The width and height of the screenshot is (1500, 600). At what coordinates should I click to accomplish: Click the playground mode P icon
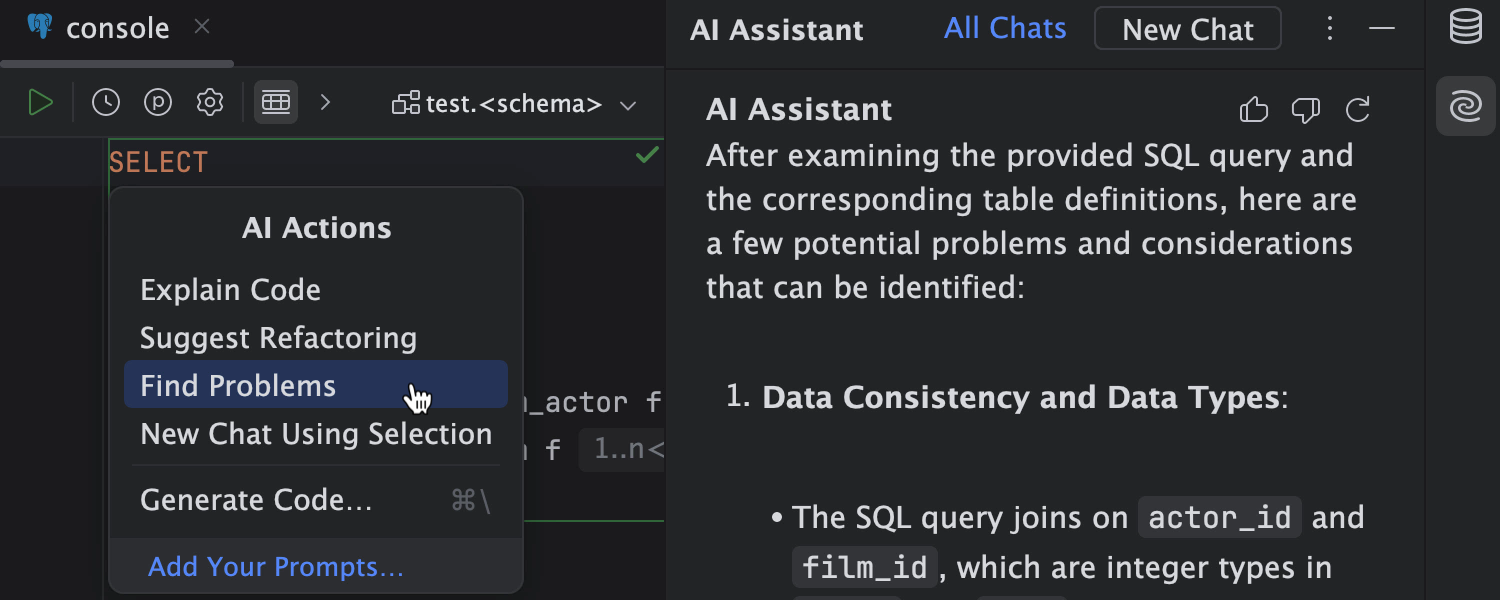point(158,102)
